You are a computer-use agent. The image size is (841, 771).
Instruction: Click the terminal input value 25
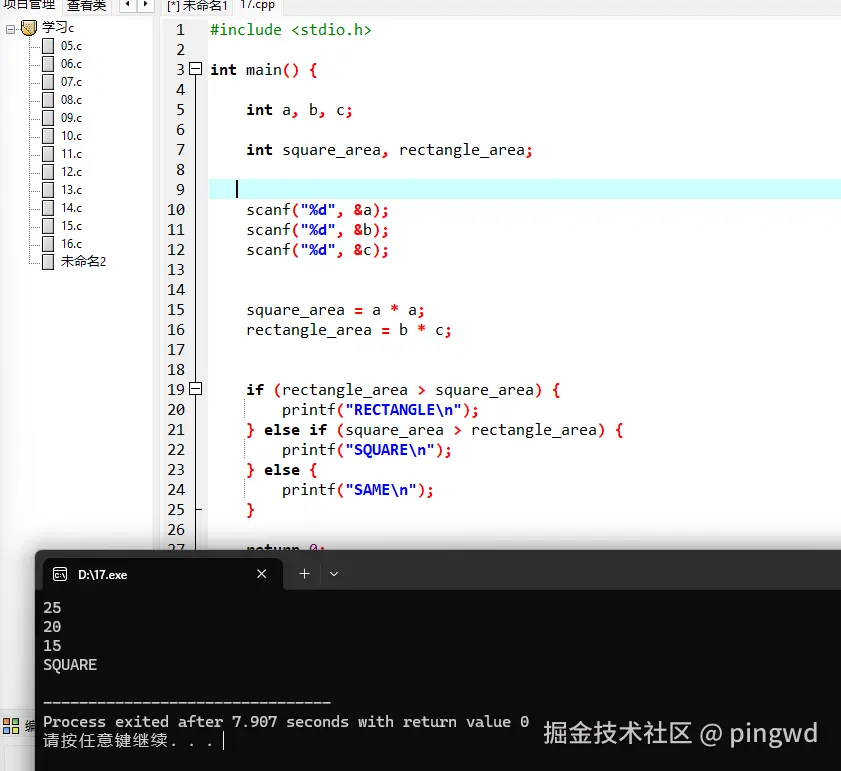point(52,608)
